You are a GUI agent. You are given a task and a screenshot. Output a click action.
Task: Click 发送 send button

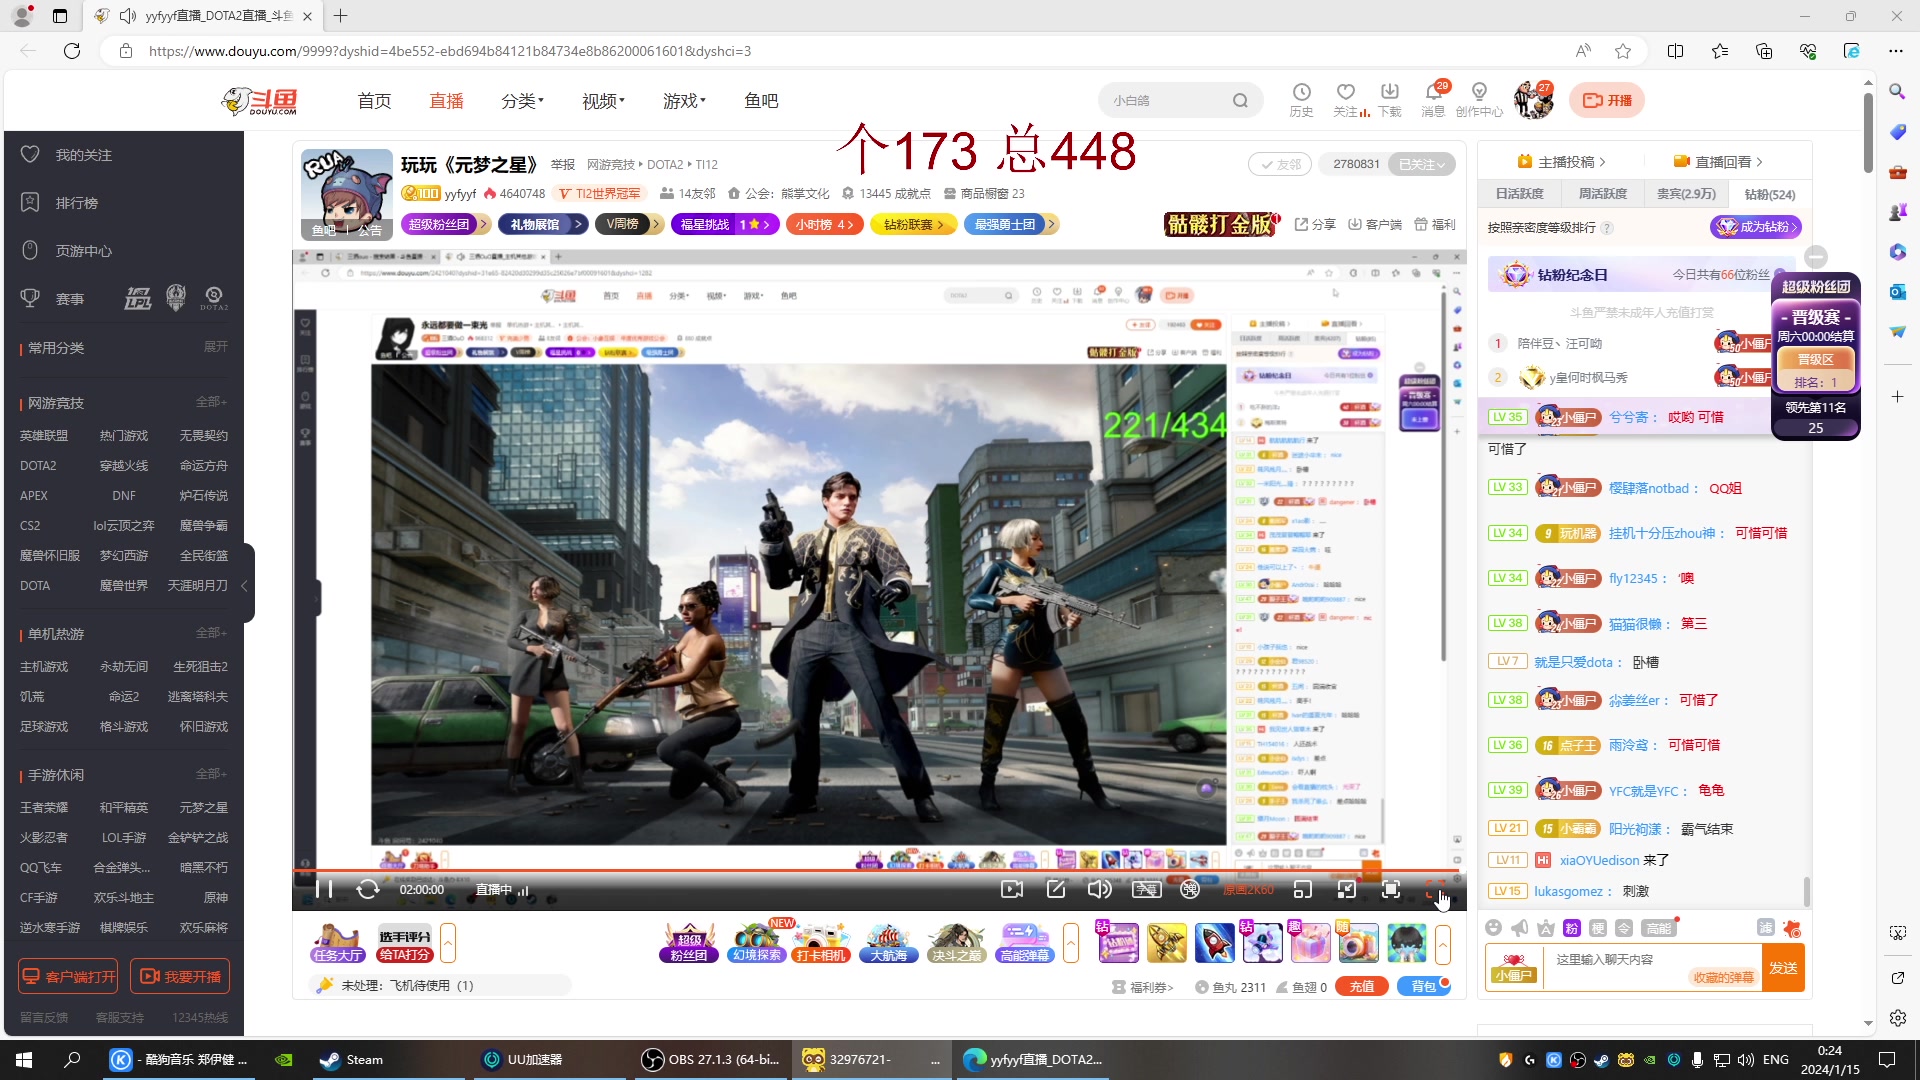pyautogui.click(x=1783, y=968)
